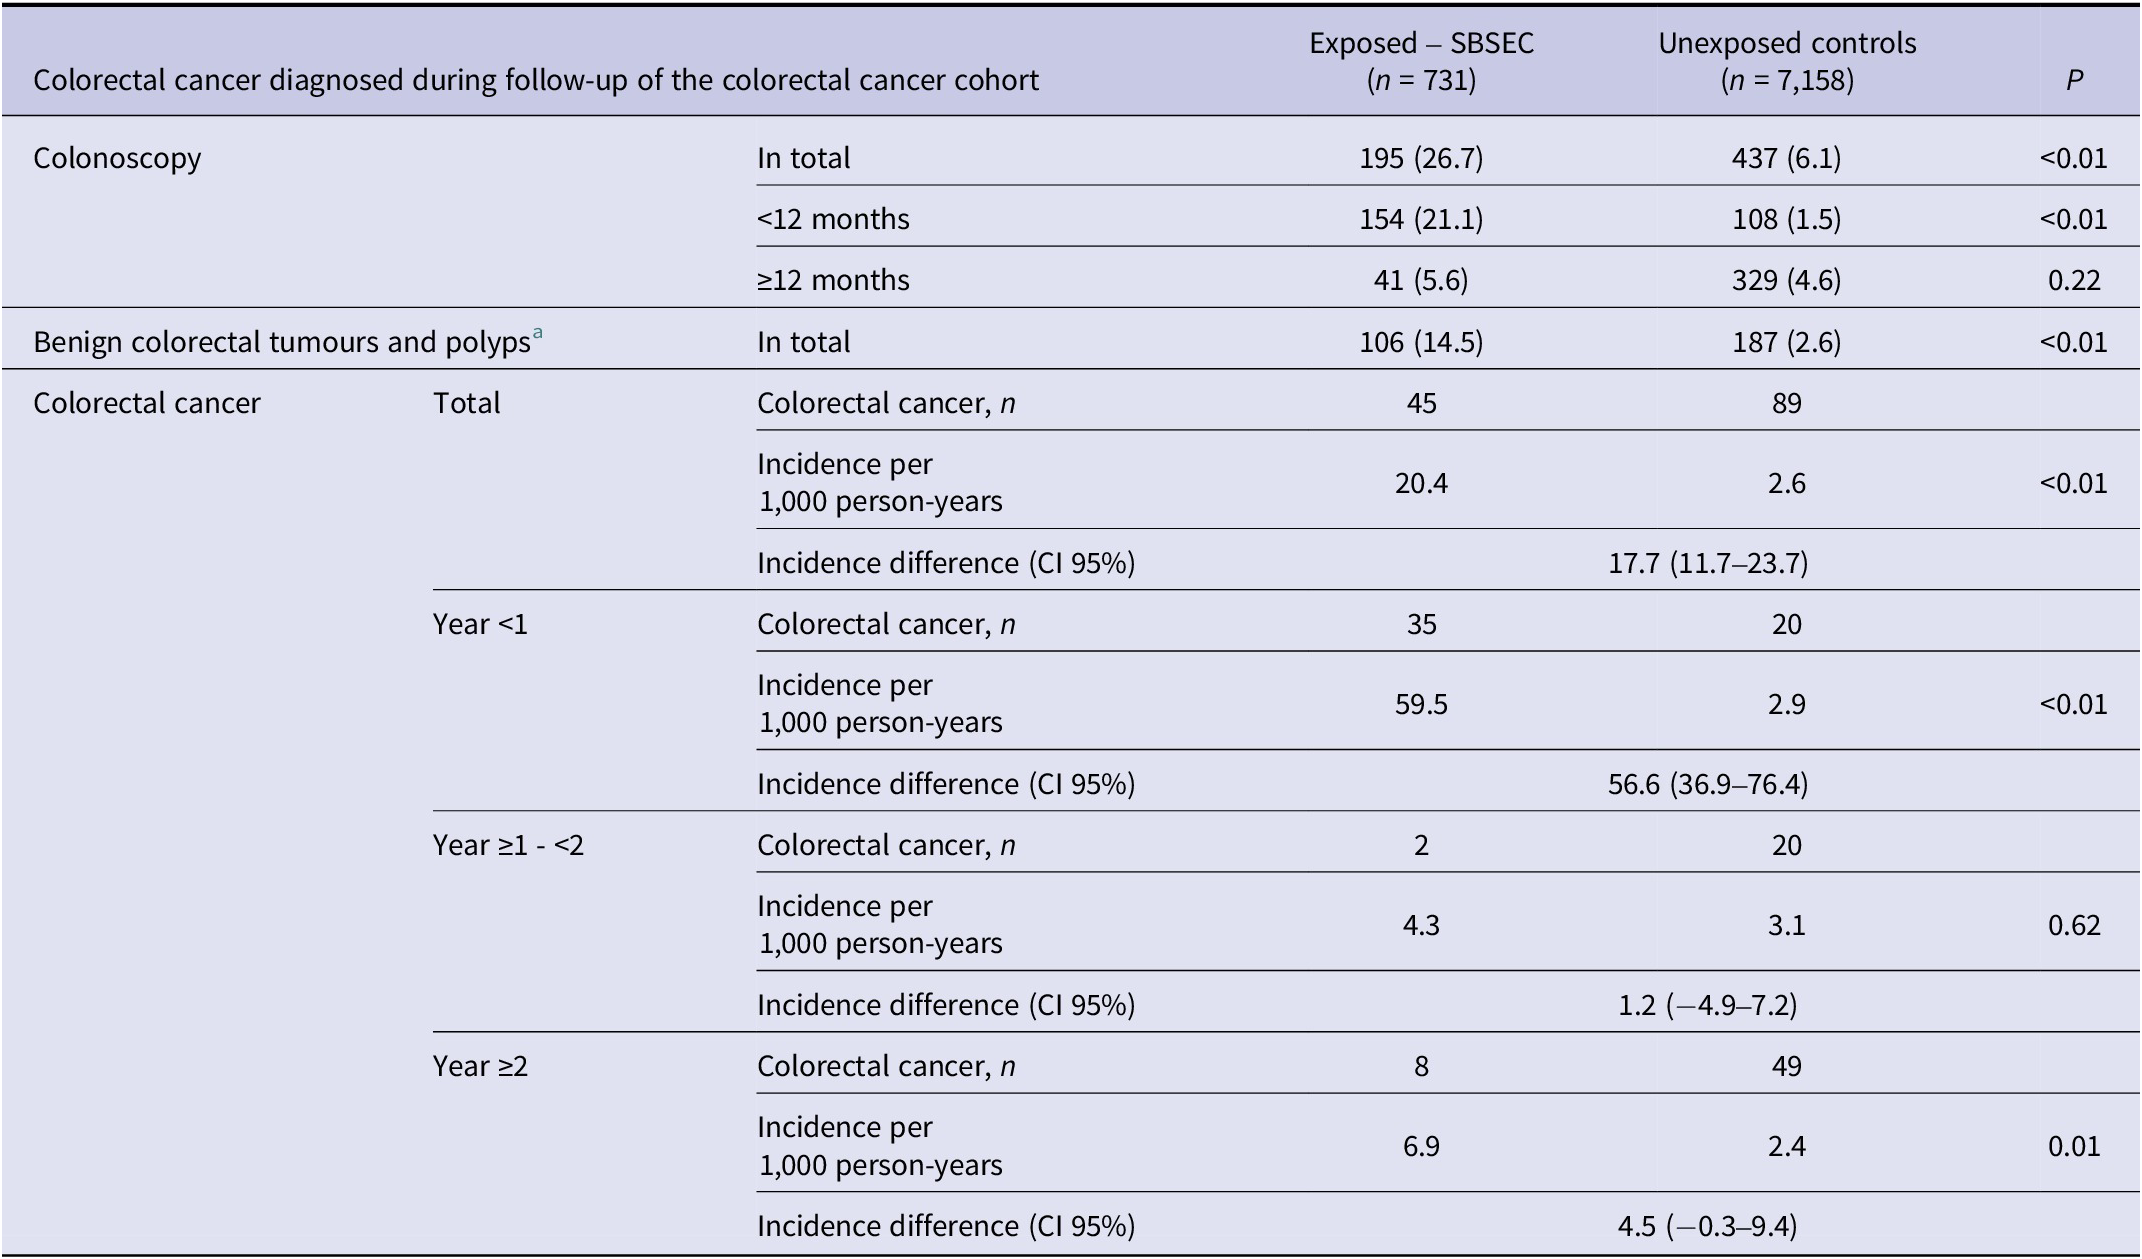Click the Exposed – SBSEC column header
The image size is (2142, 1259).
1421,61
